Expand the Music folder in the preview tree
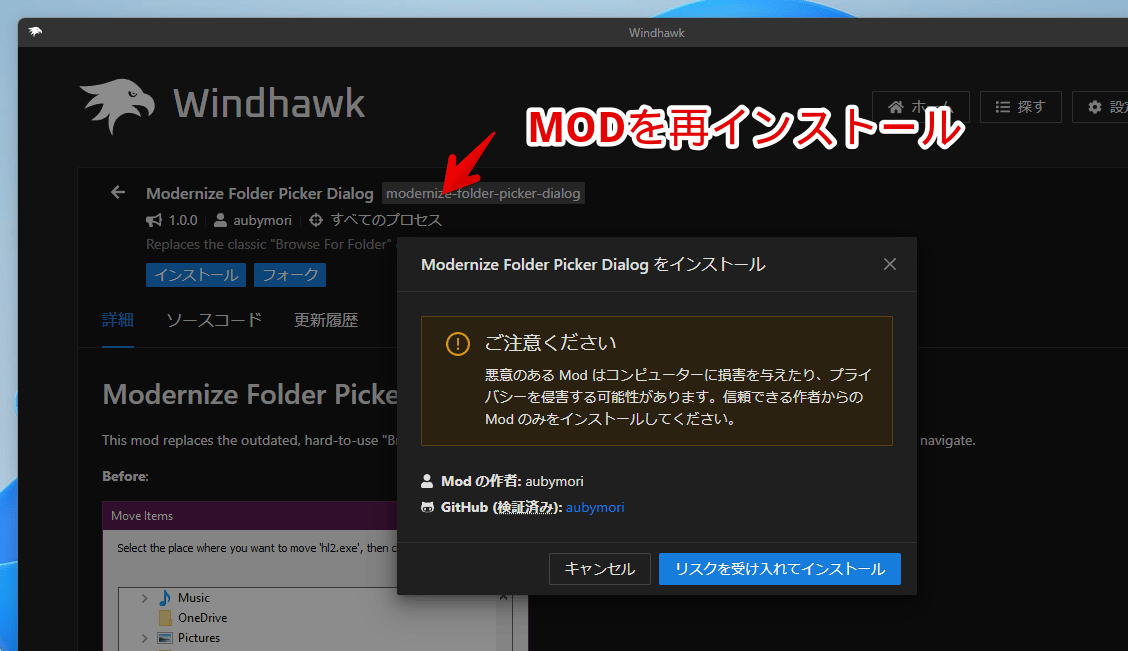The height and width of the screenshot is (651, 1128). tap(144, 598)
